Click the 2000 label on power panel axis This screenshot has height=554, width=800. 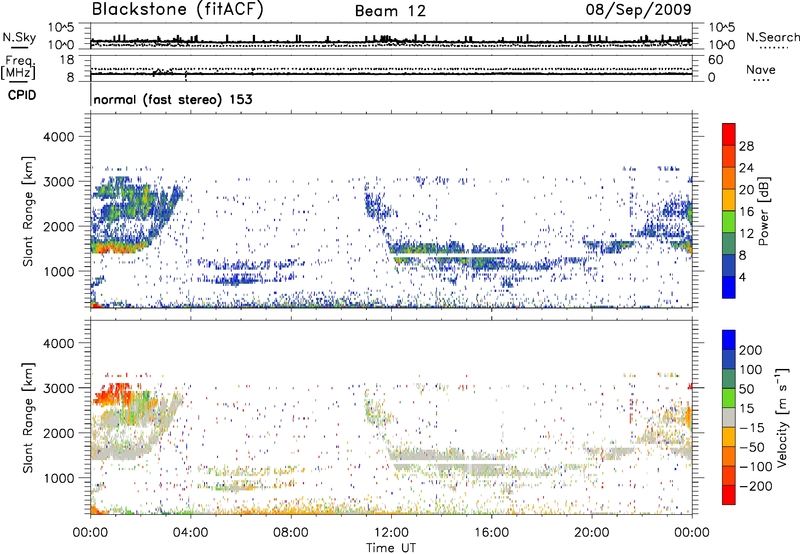pos(58,226)
